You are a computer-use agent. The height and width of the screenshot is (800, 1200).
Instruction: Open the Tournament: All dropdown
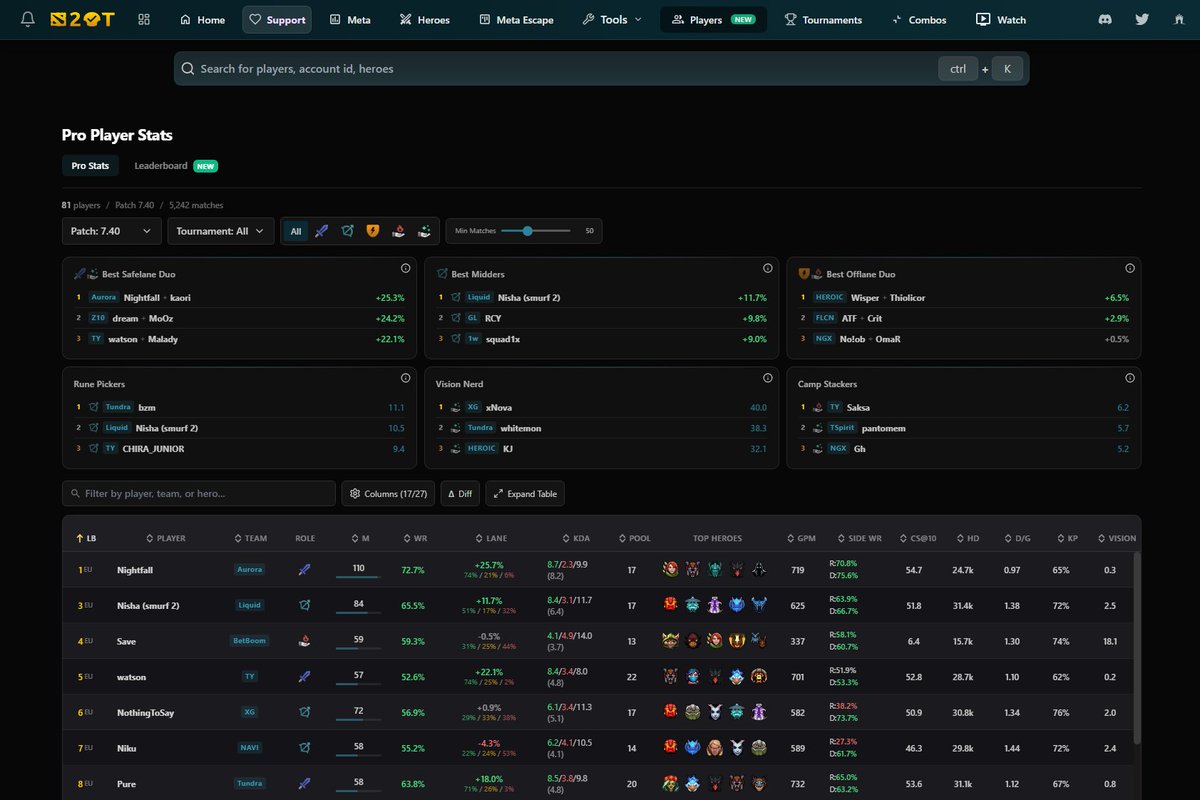(x=221, y=231)
